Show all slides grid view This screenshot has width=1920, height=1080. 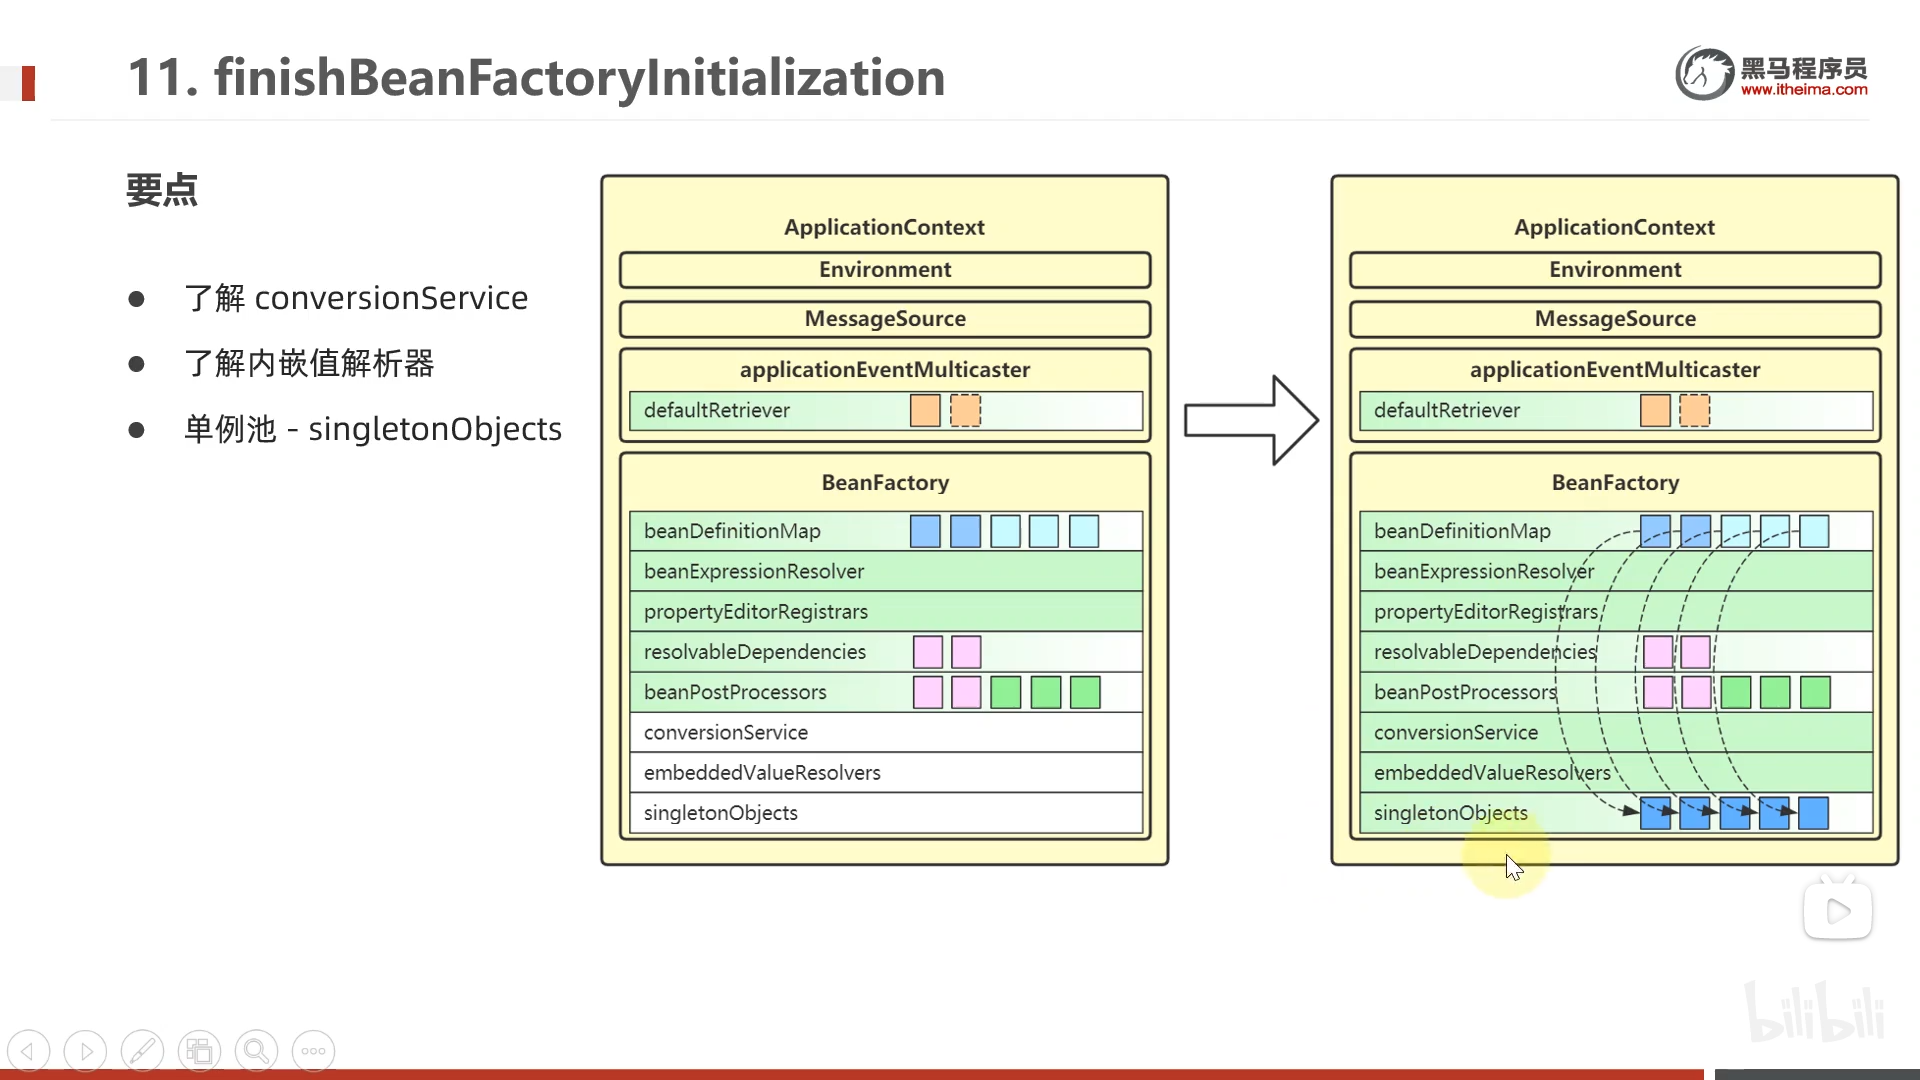(199, 1051)
